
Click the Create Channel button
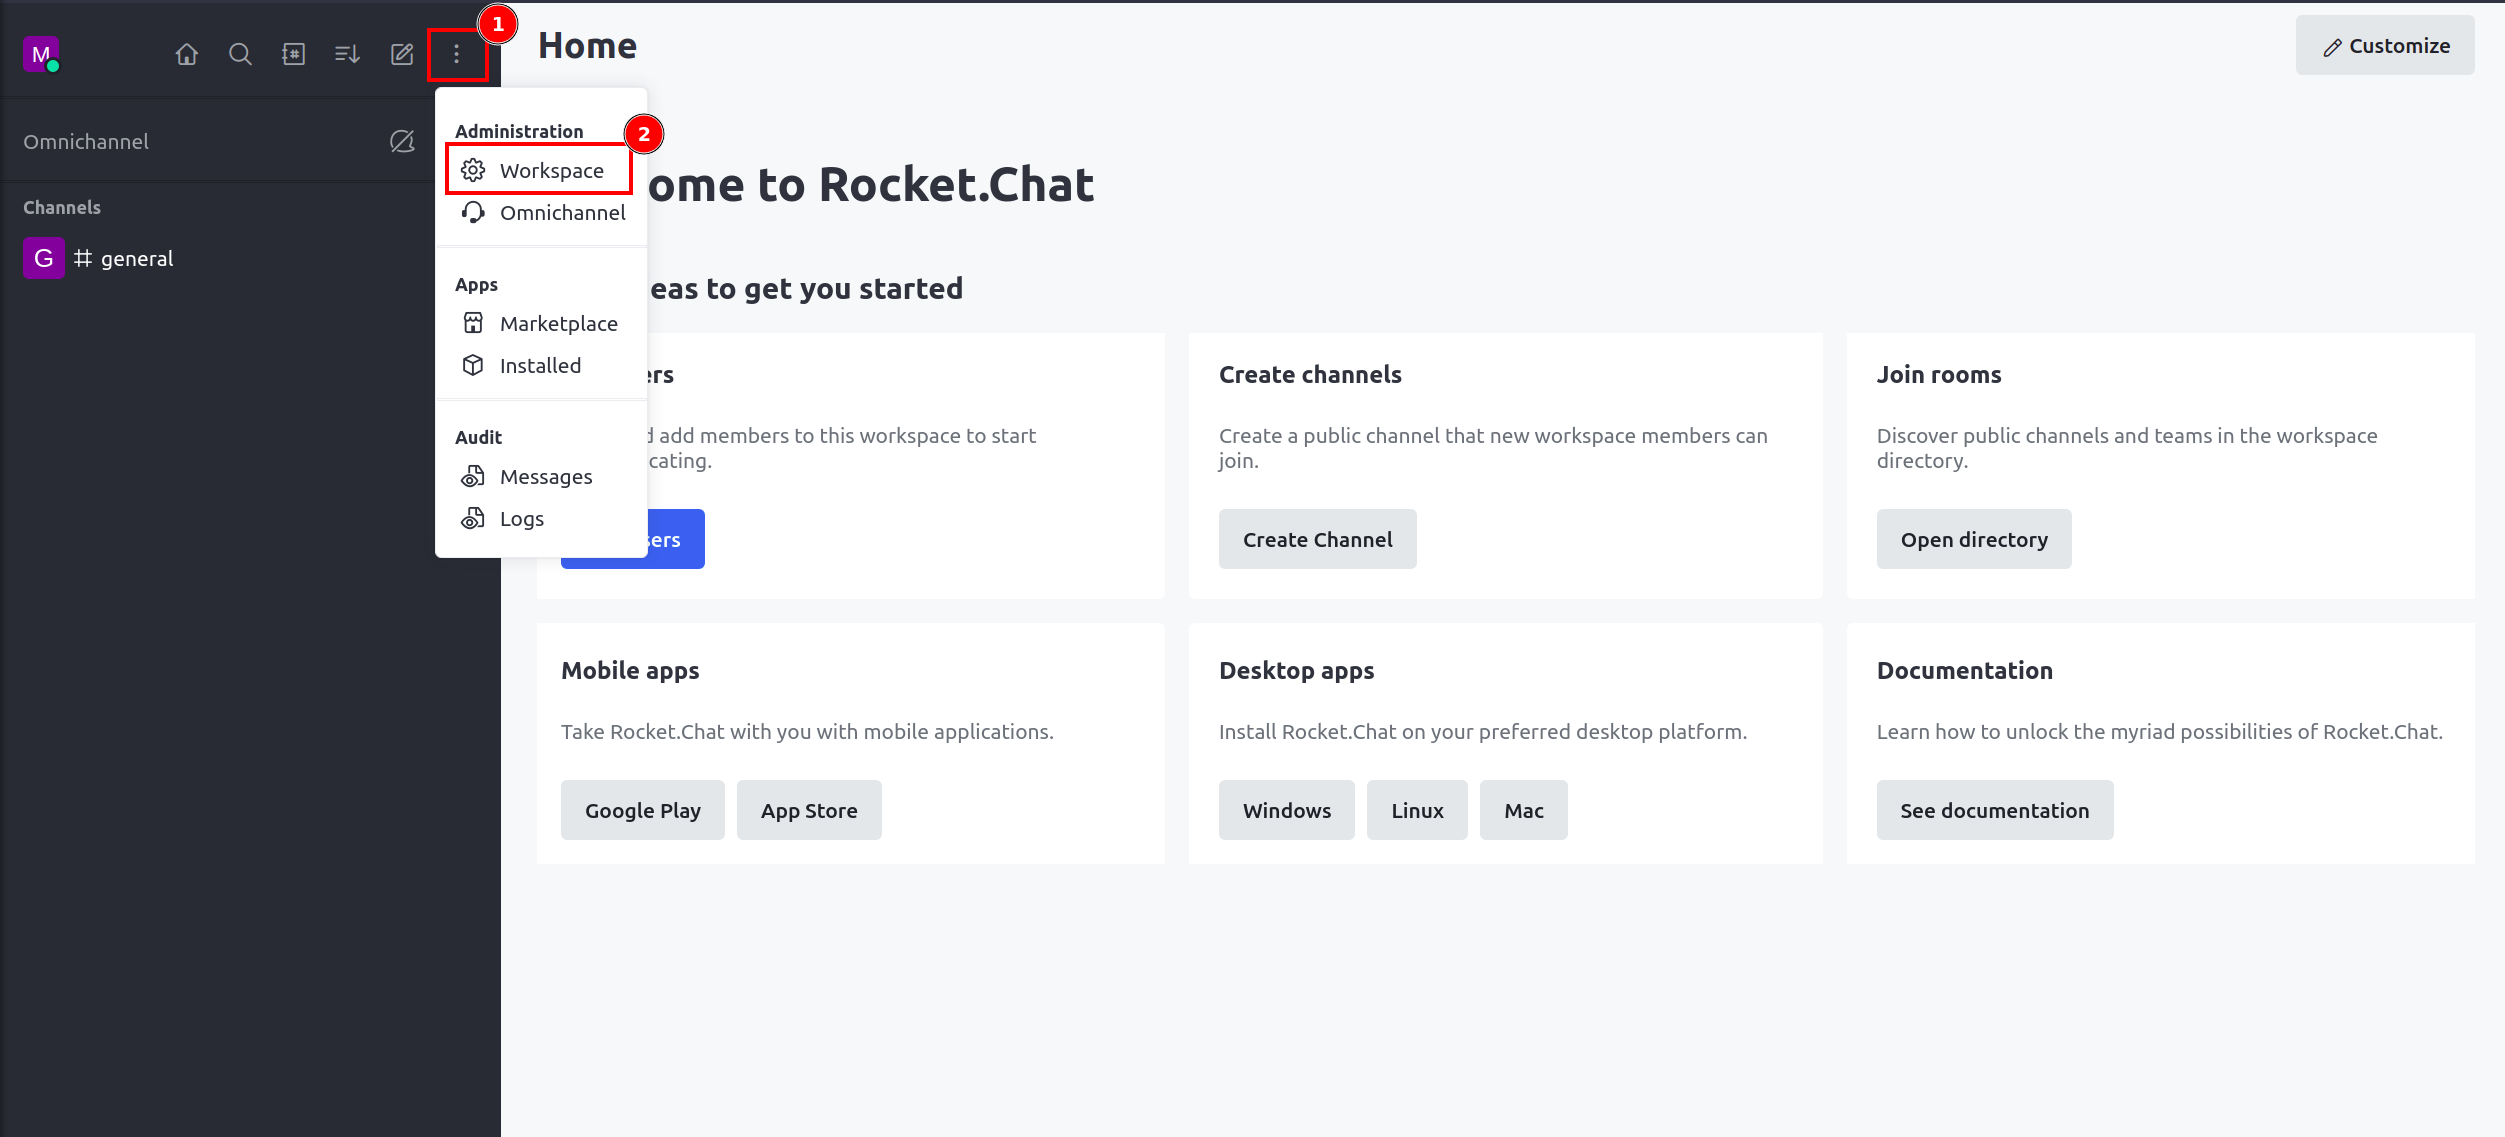point(1317,540)
